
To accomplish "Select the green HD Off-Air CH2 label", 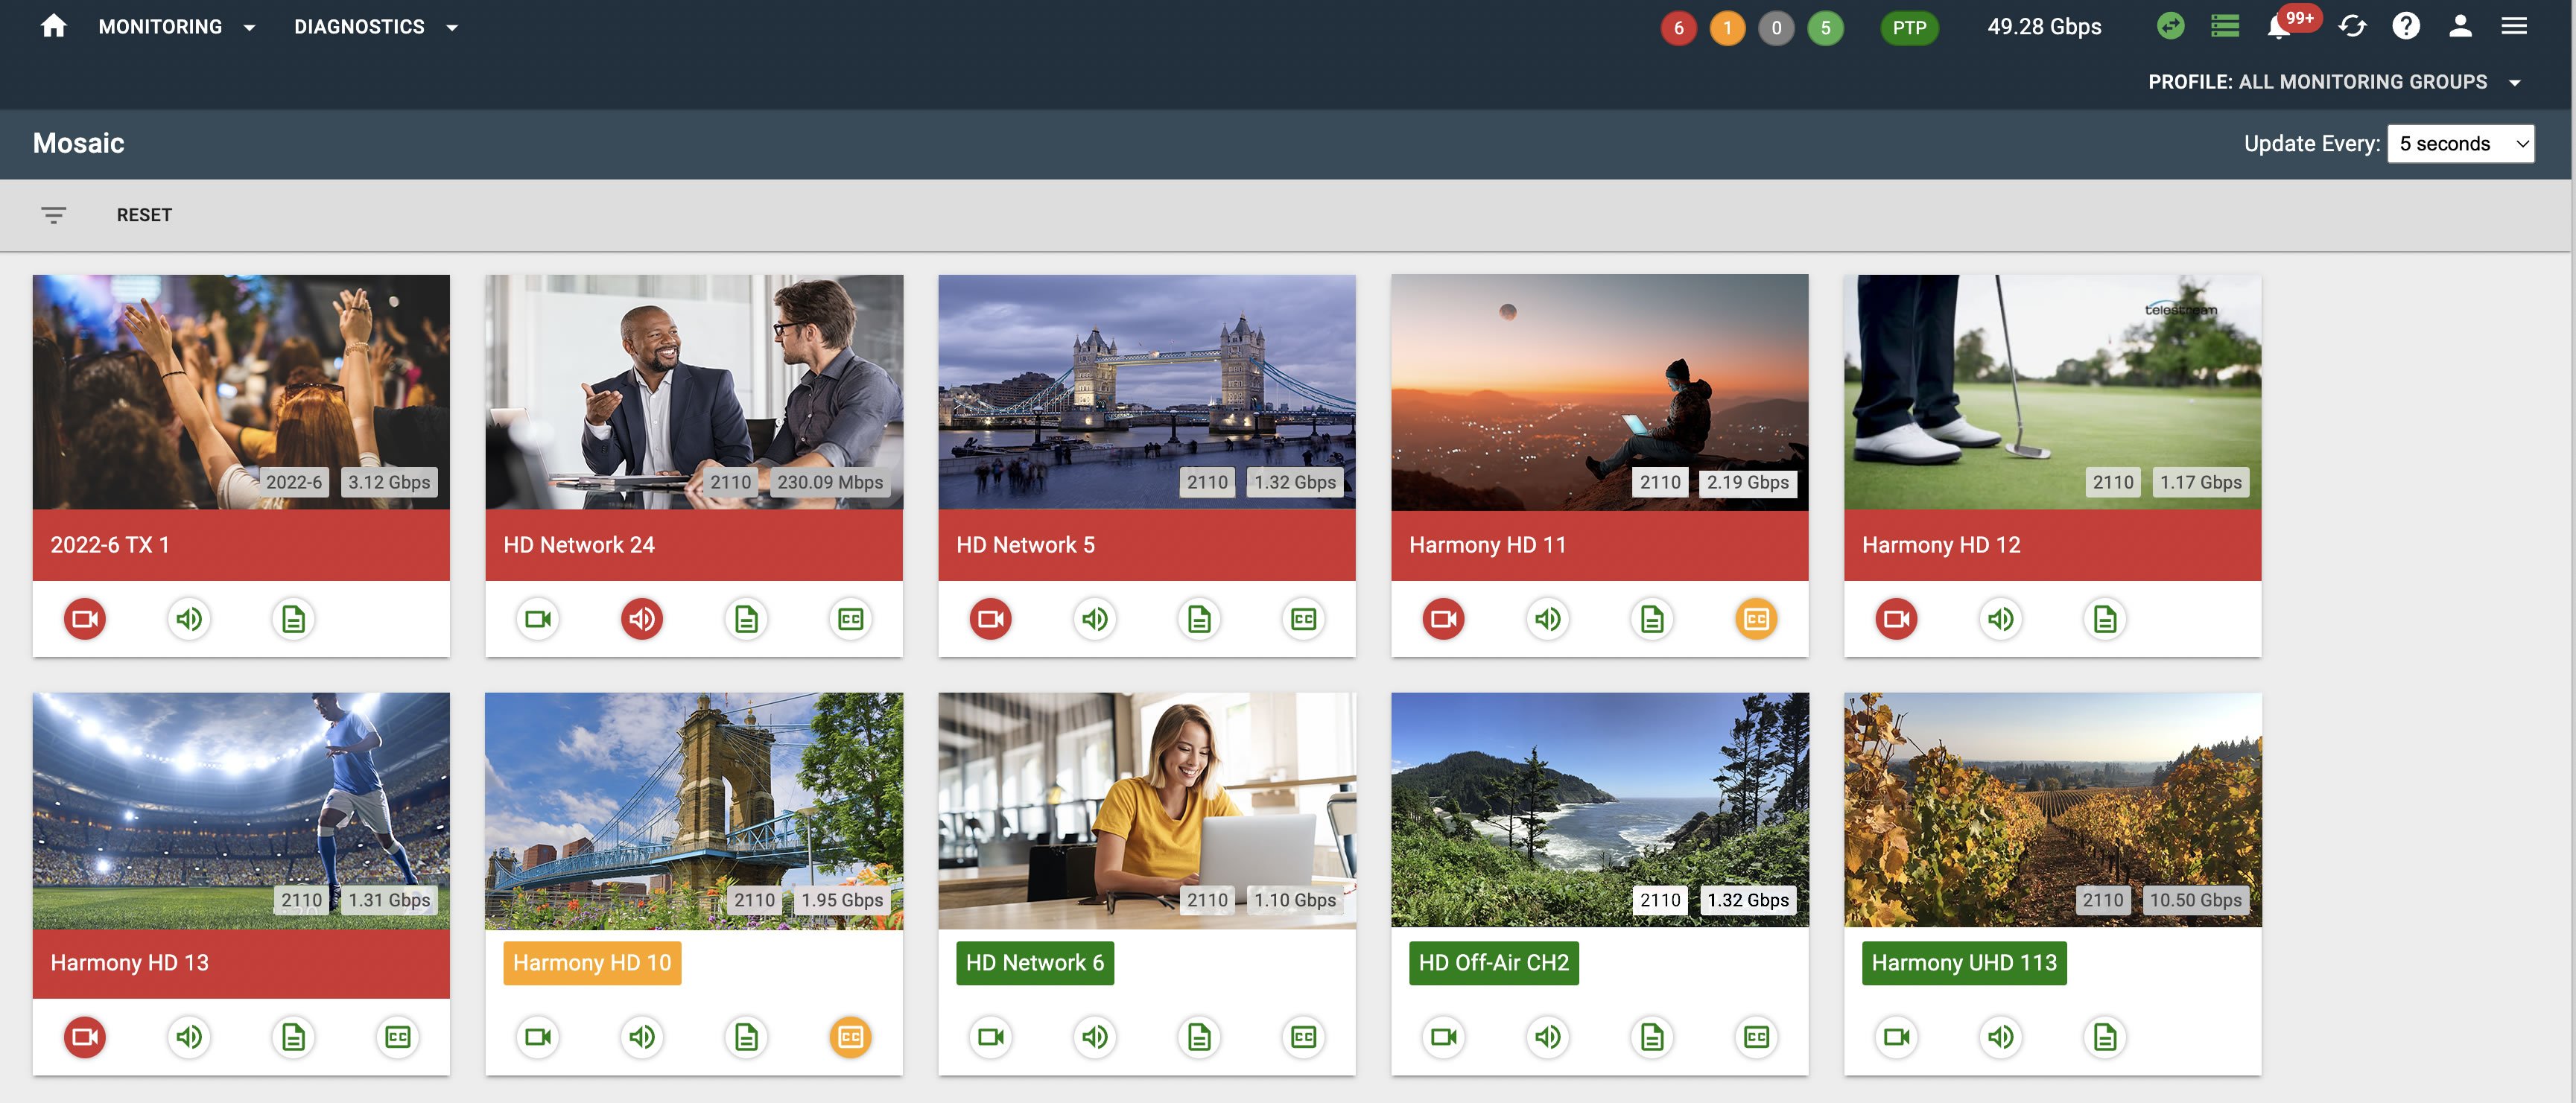I will (x=1494, y=963).
